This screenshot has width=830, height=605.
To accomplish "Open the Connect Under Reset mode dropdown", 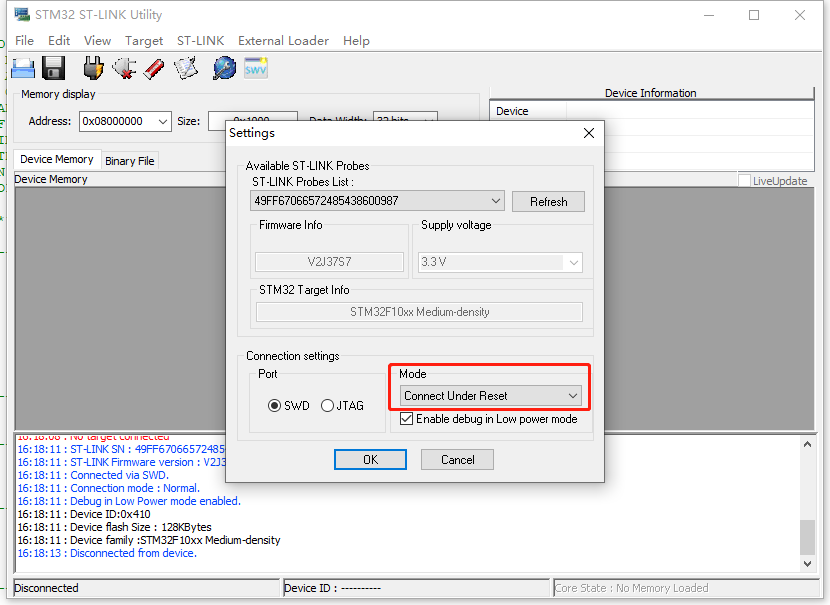I will point(491,396).
